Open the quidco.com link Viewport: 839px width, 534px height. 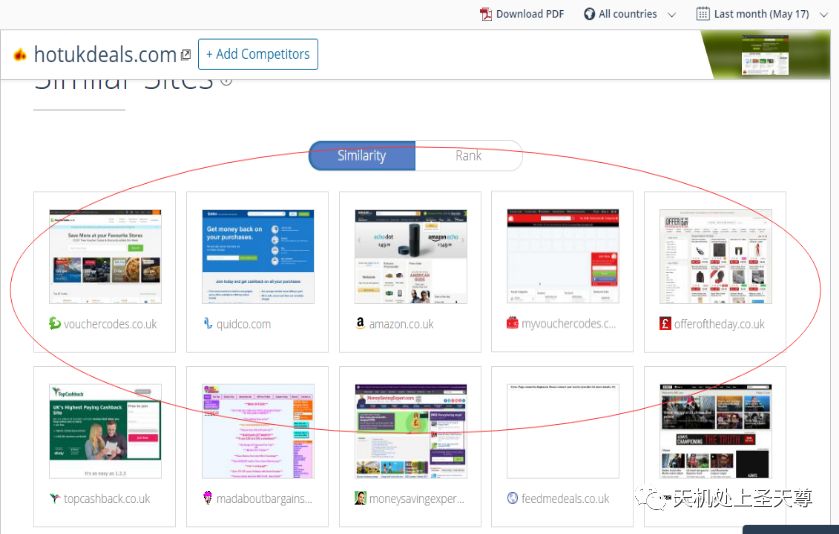pos(243,324)
